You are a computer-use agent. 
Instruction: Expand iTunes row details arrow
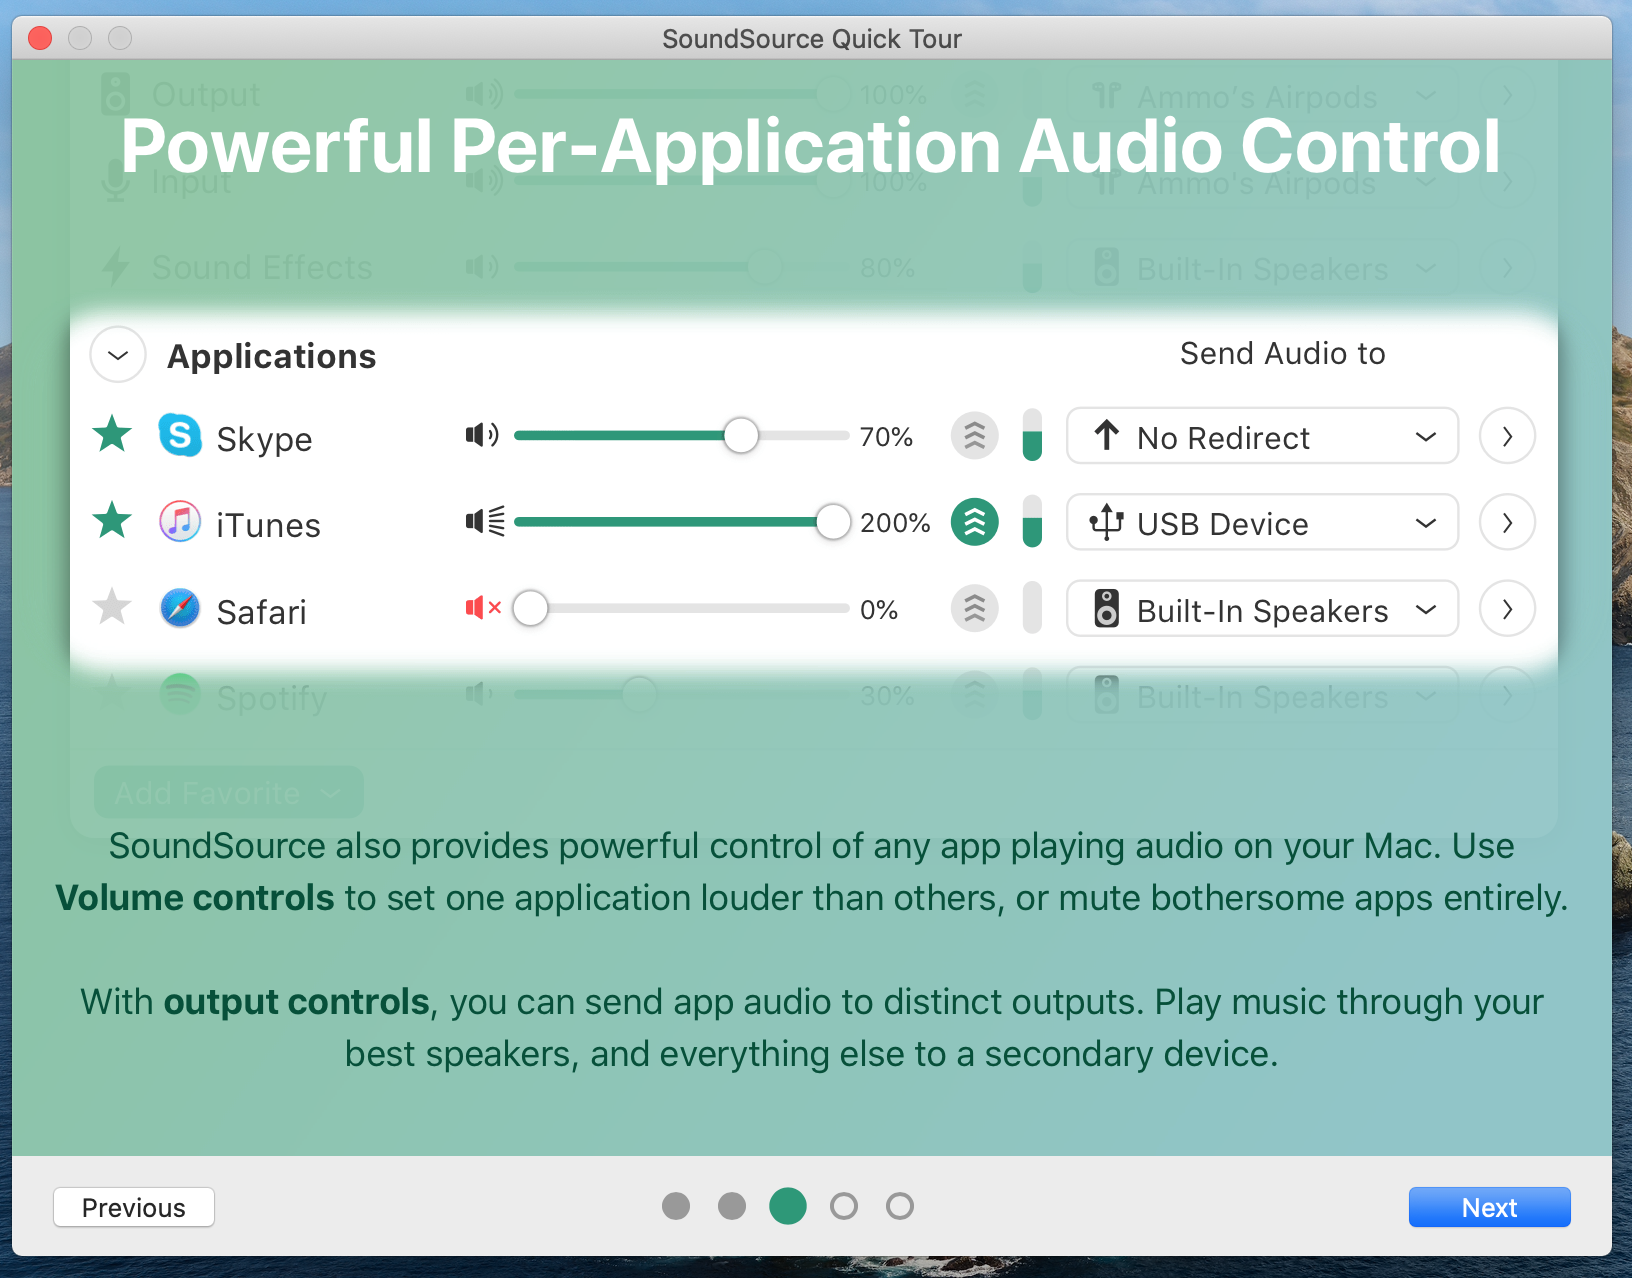(1507, 521)
